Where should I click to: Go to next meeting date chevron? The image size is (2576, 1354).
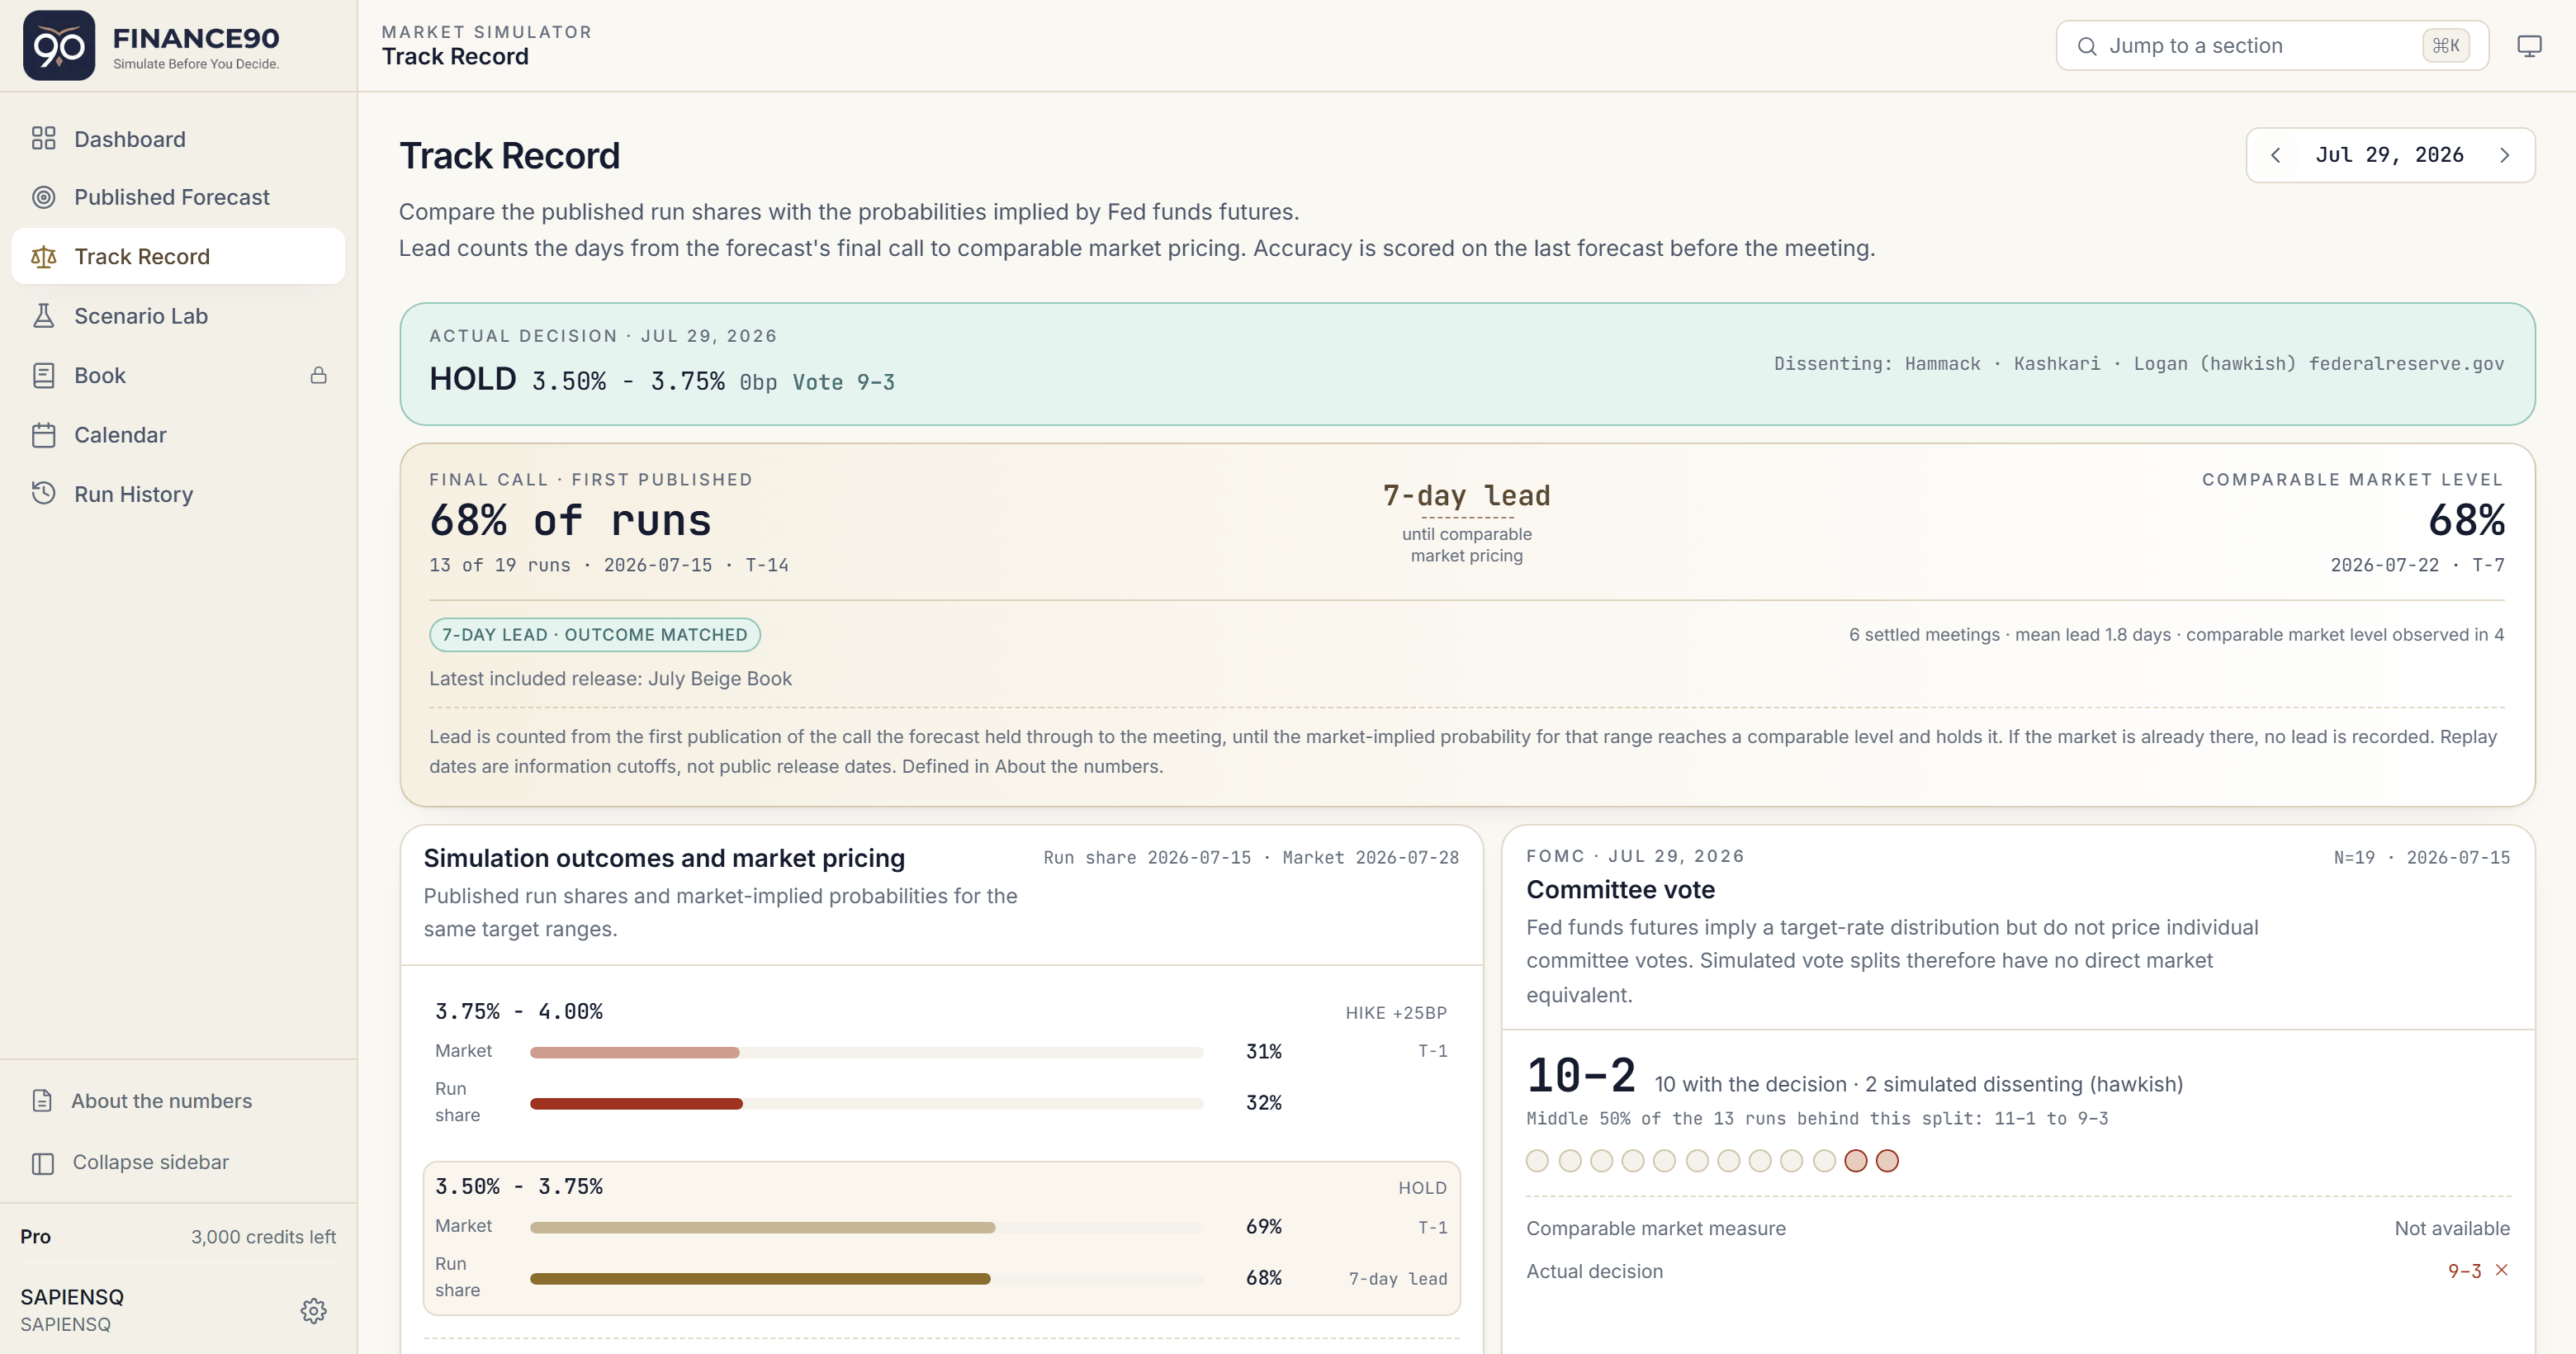click(2504, 155)
